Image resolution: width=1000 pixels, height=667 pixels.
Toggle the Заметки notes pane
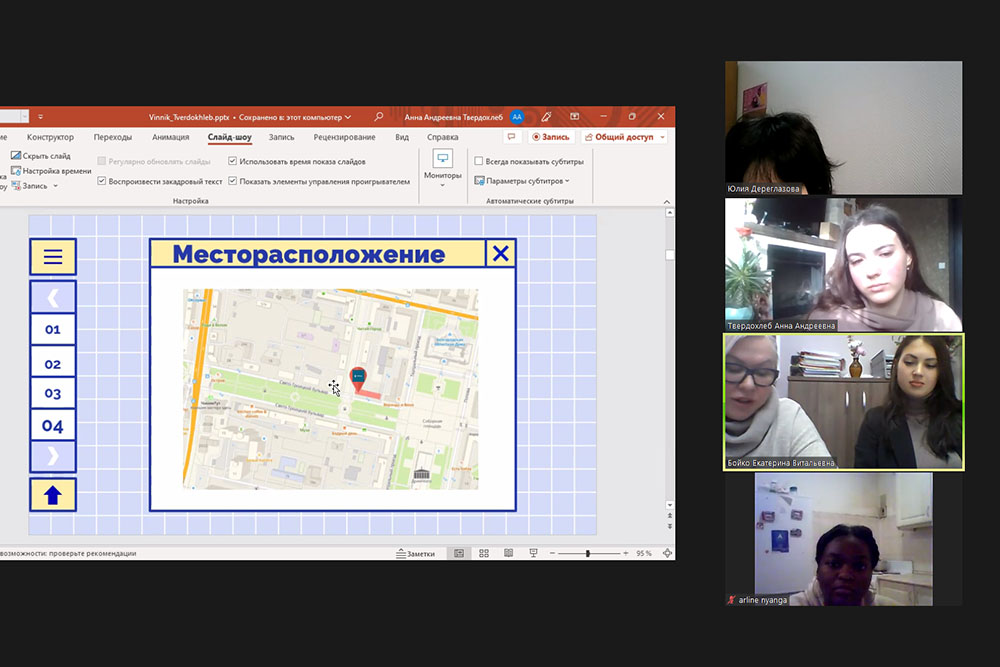click(x=415, y=553)
